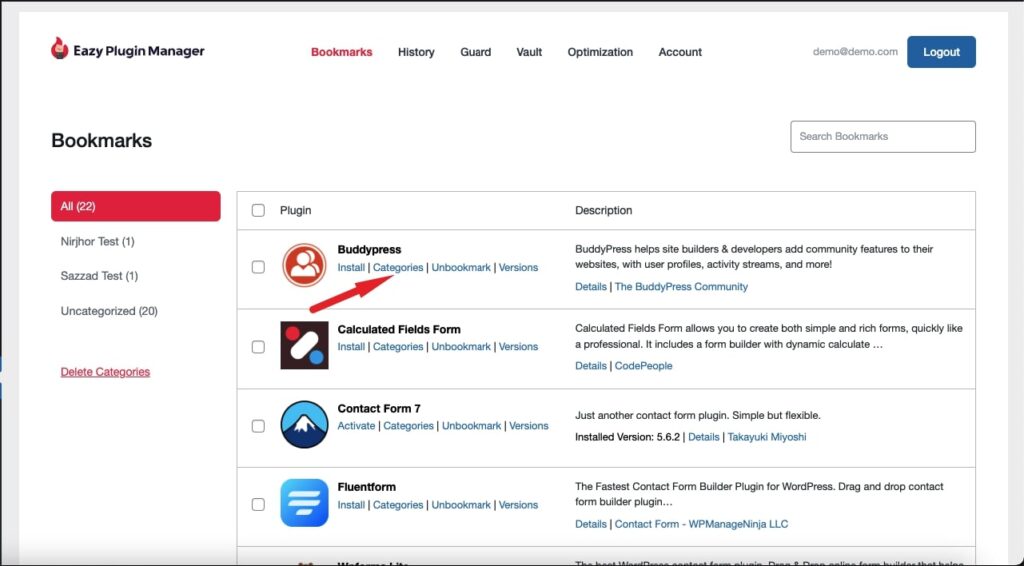Viewport: 1024px width, 566px height.
Task: Click the Delete Categories link
Action: pyautogui.click(x=105, y=372)
